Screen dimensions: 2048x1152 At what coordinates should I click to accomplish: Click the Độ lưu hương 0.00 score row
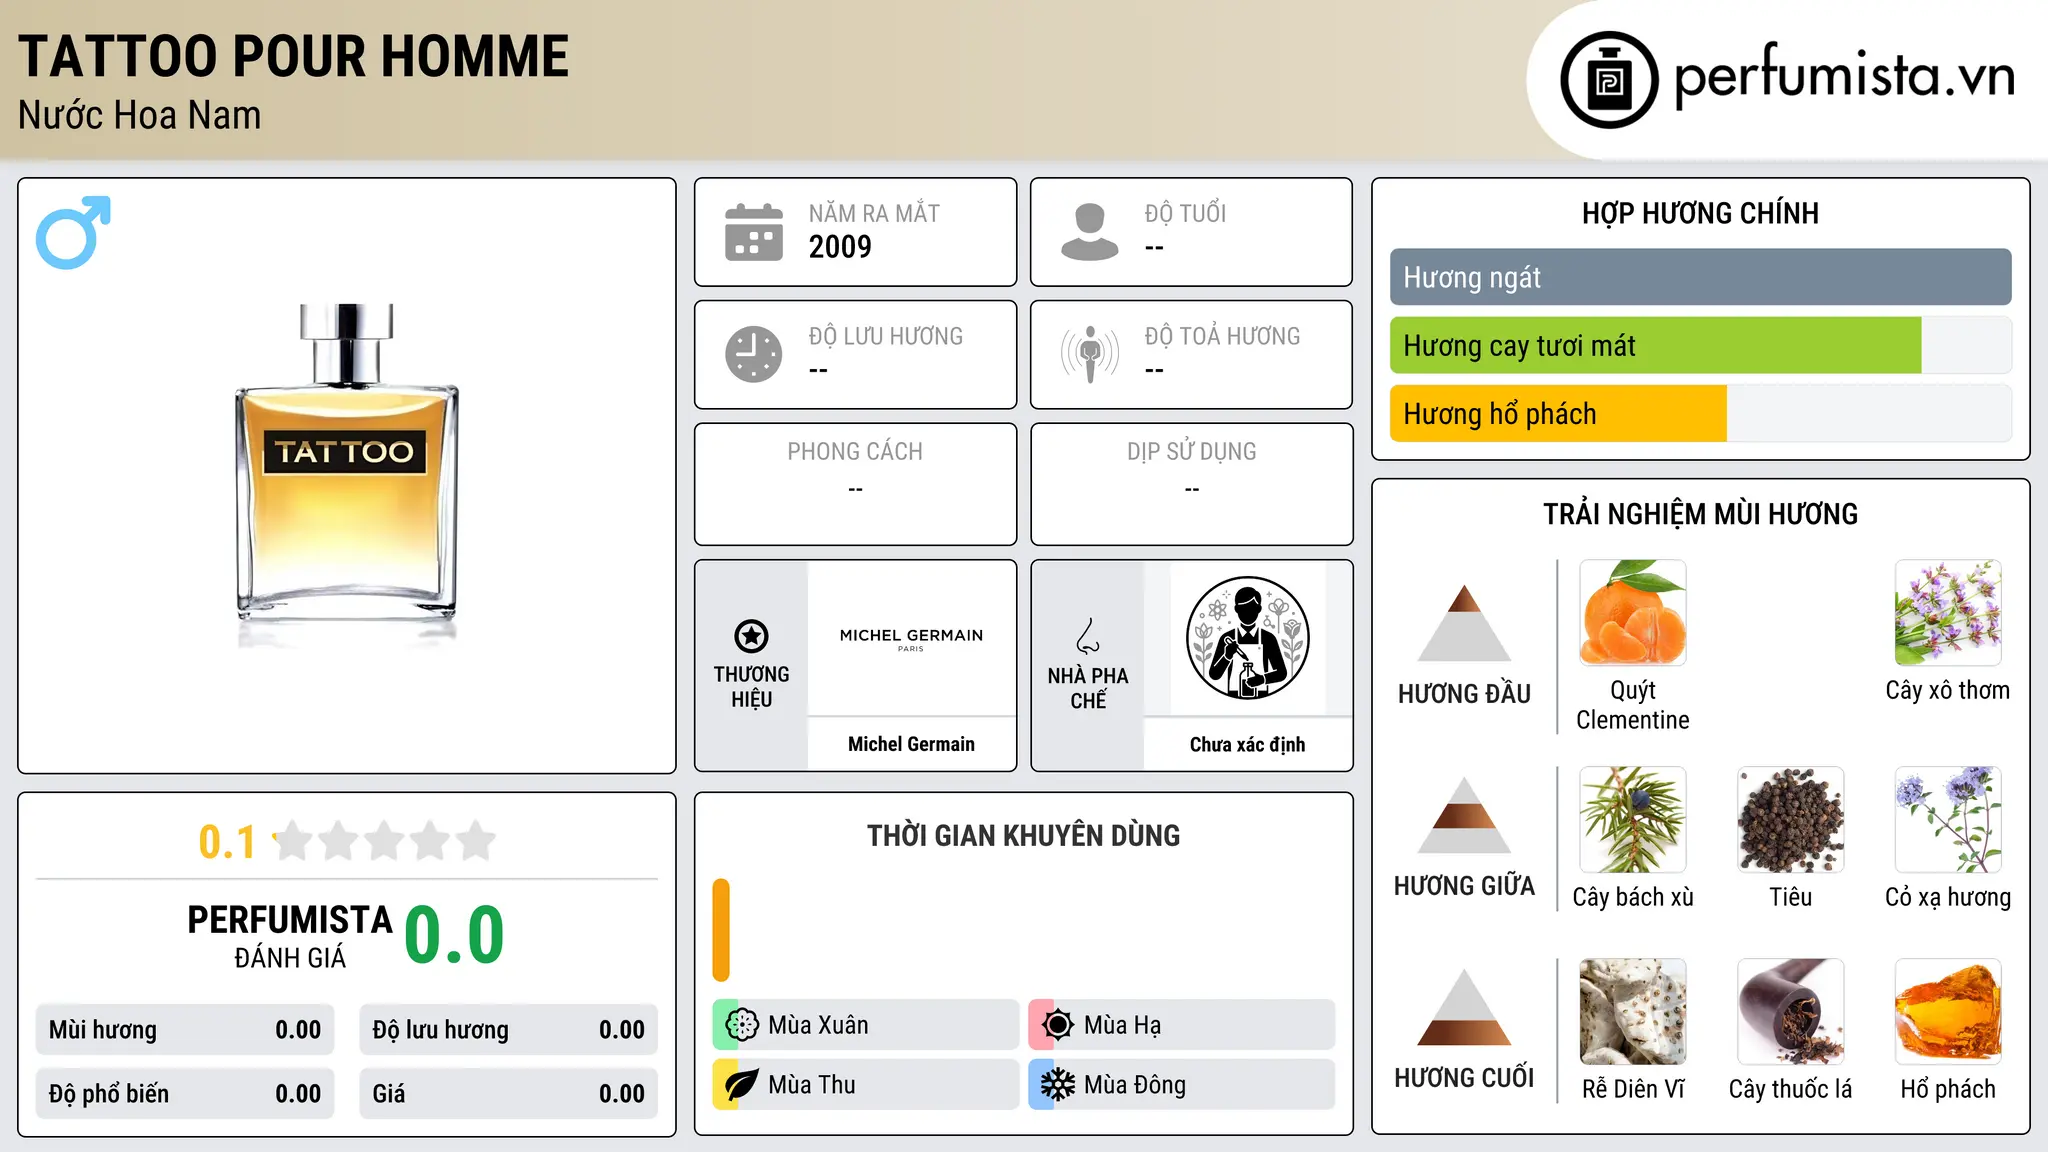tap(508, 1030)
